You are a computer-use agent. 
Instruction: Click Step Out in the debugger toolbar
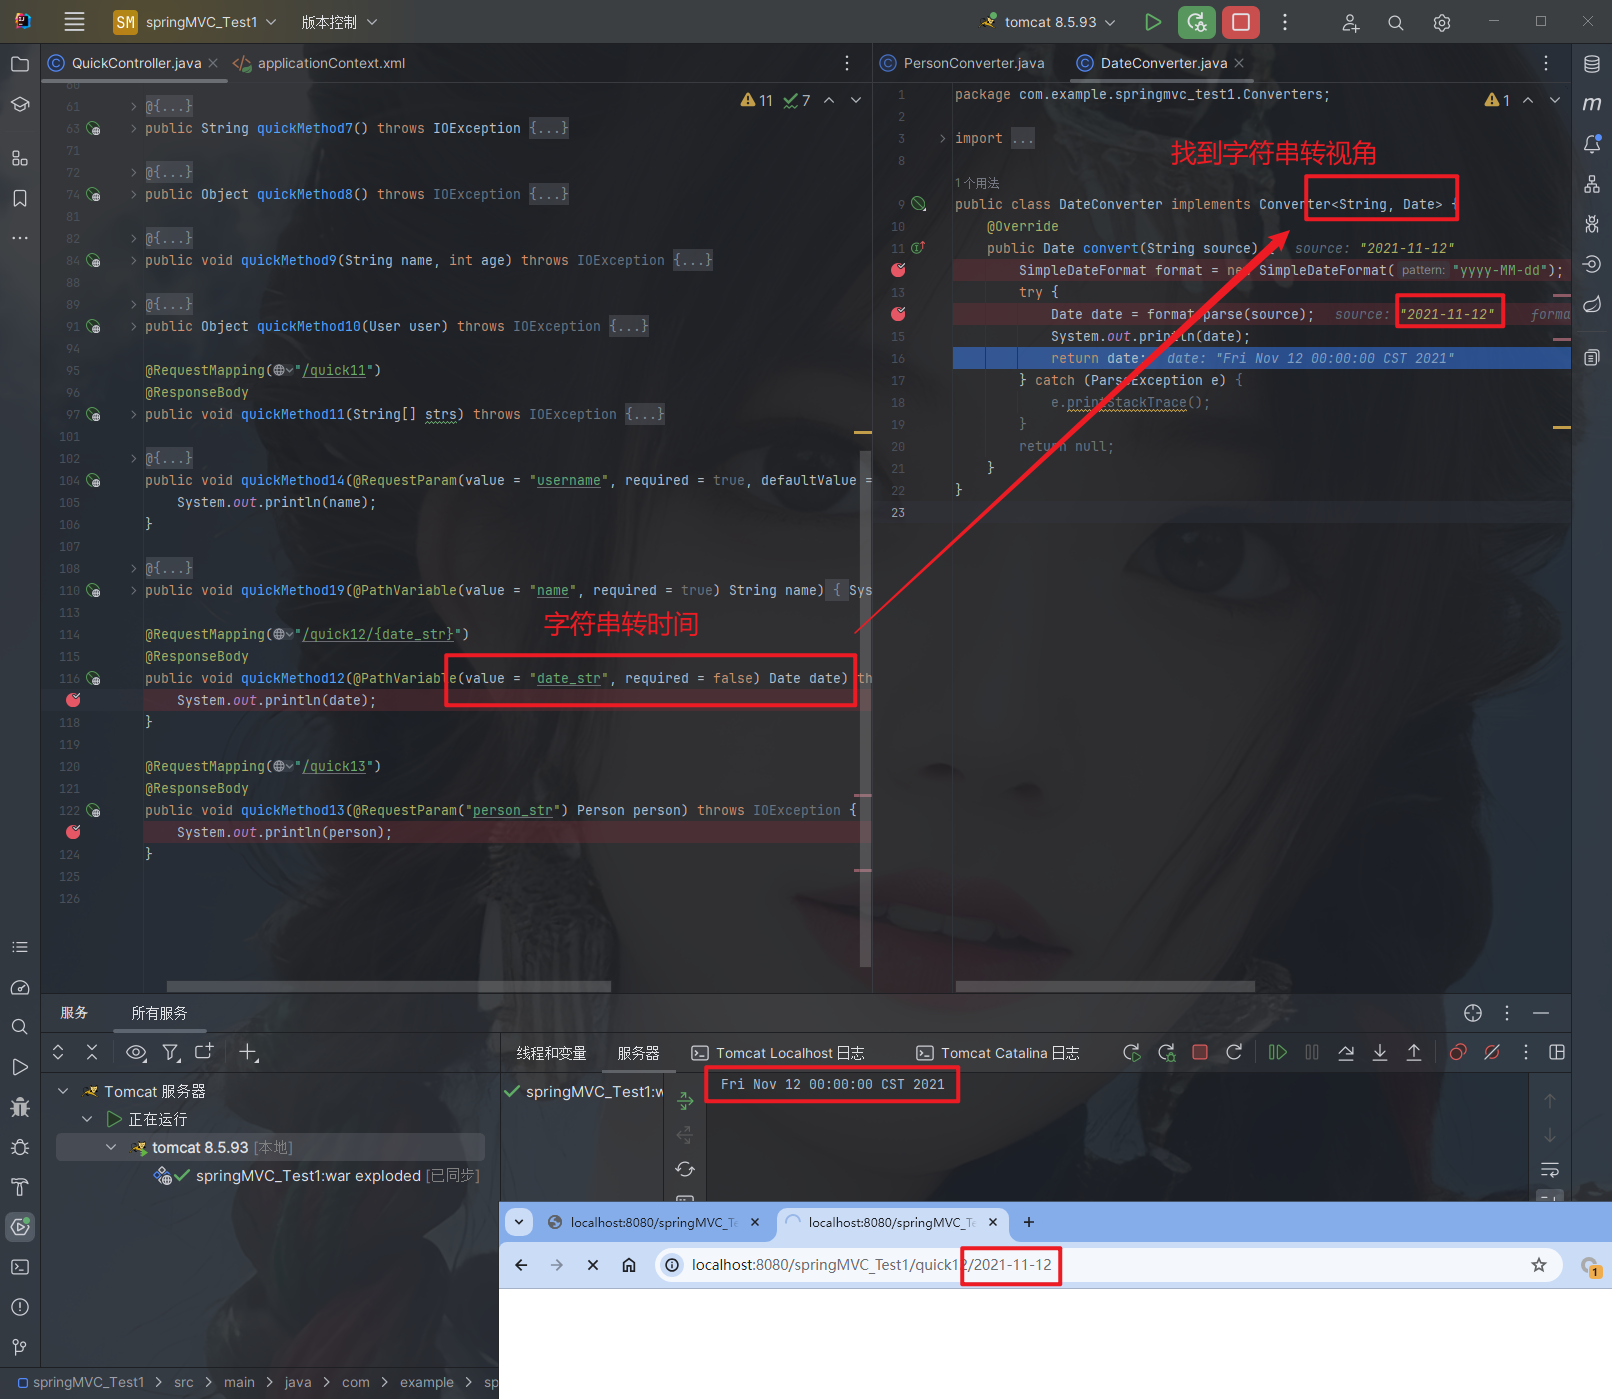pos(1414,1052)
